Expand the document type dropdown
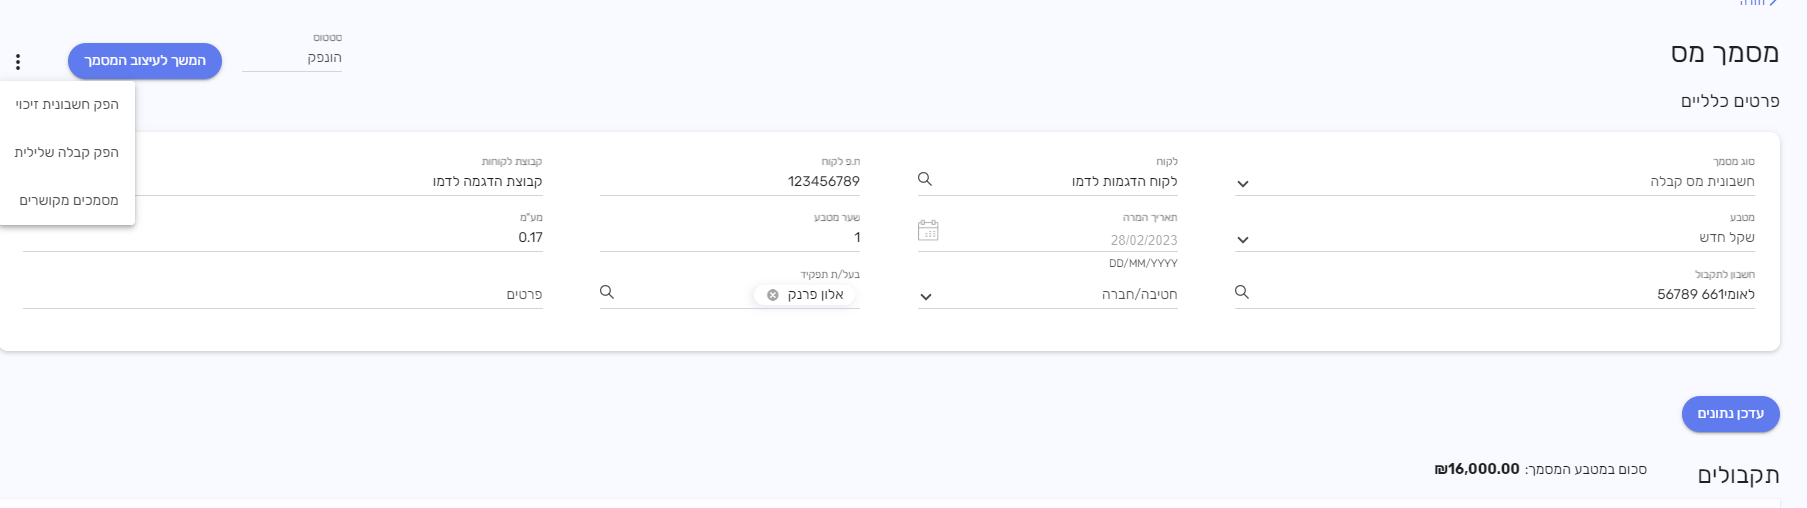This screenshot has height=508, width=1807. coord(1243,184)
